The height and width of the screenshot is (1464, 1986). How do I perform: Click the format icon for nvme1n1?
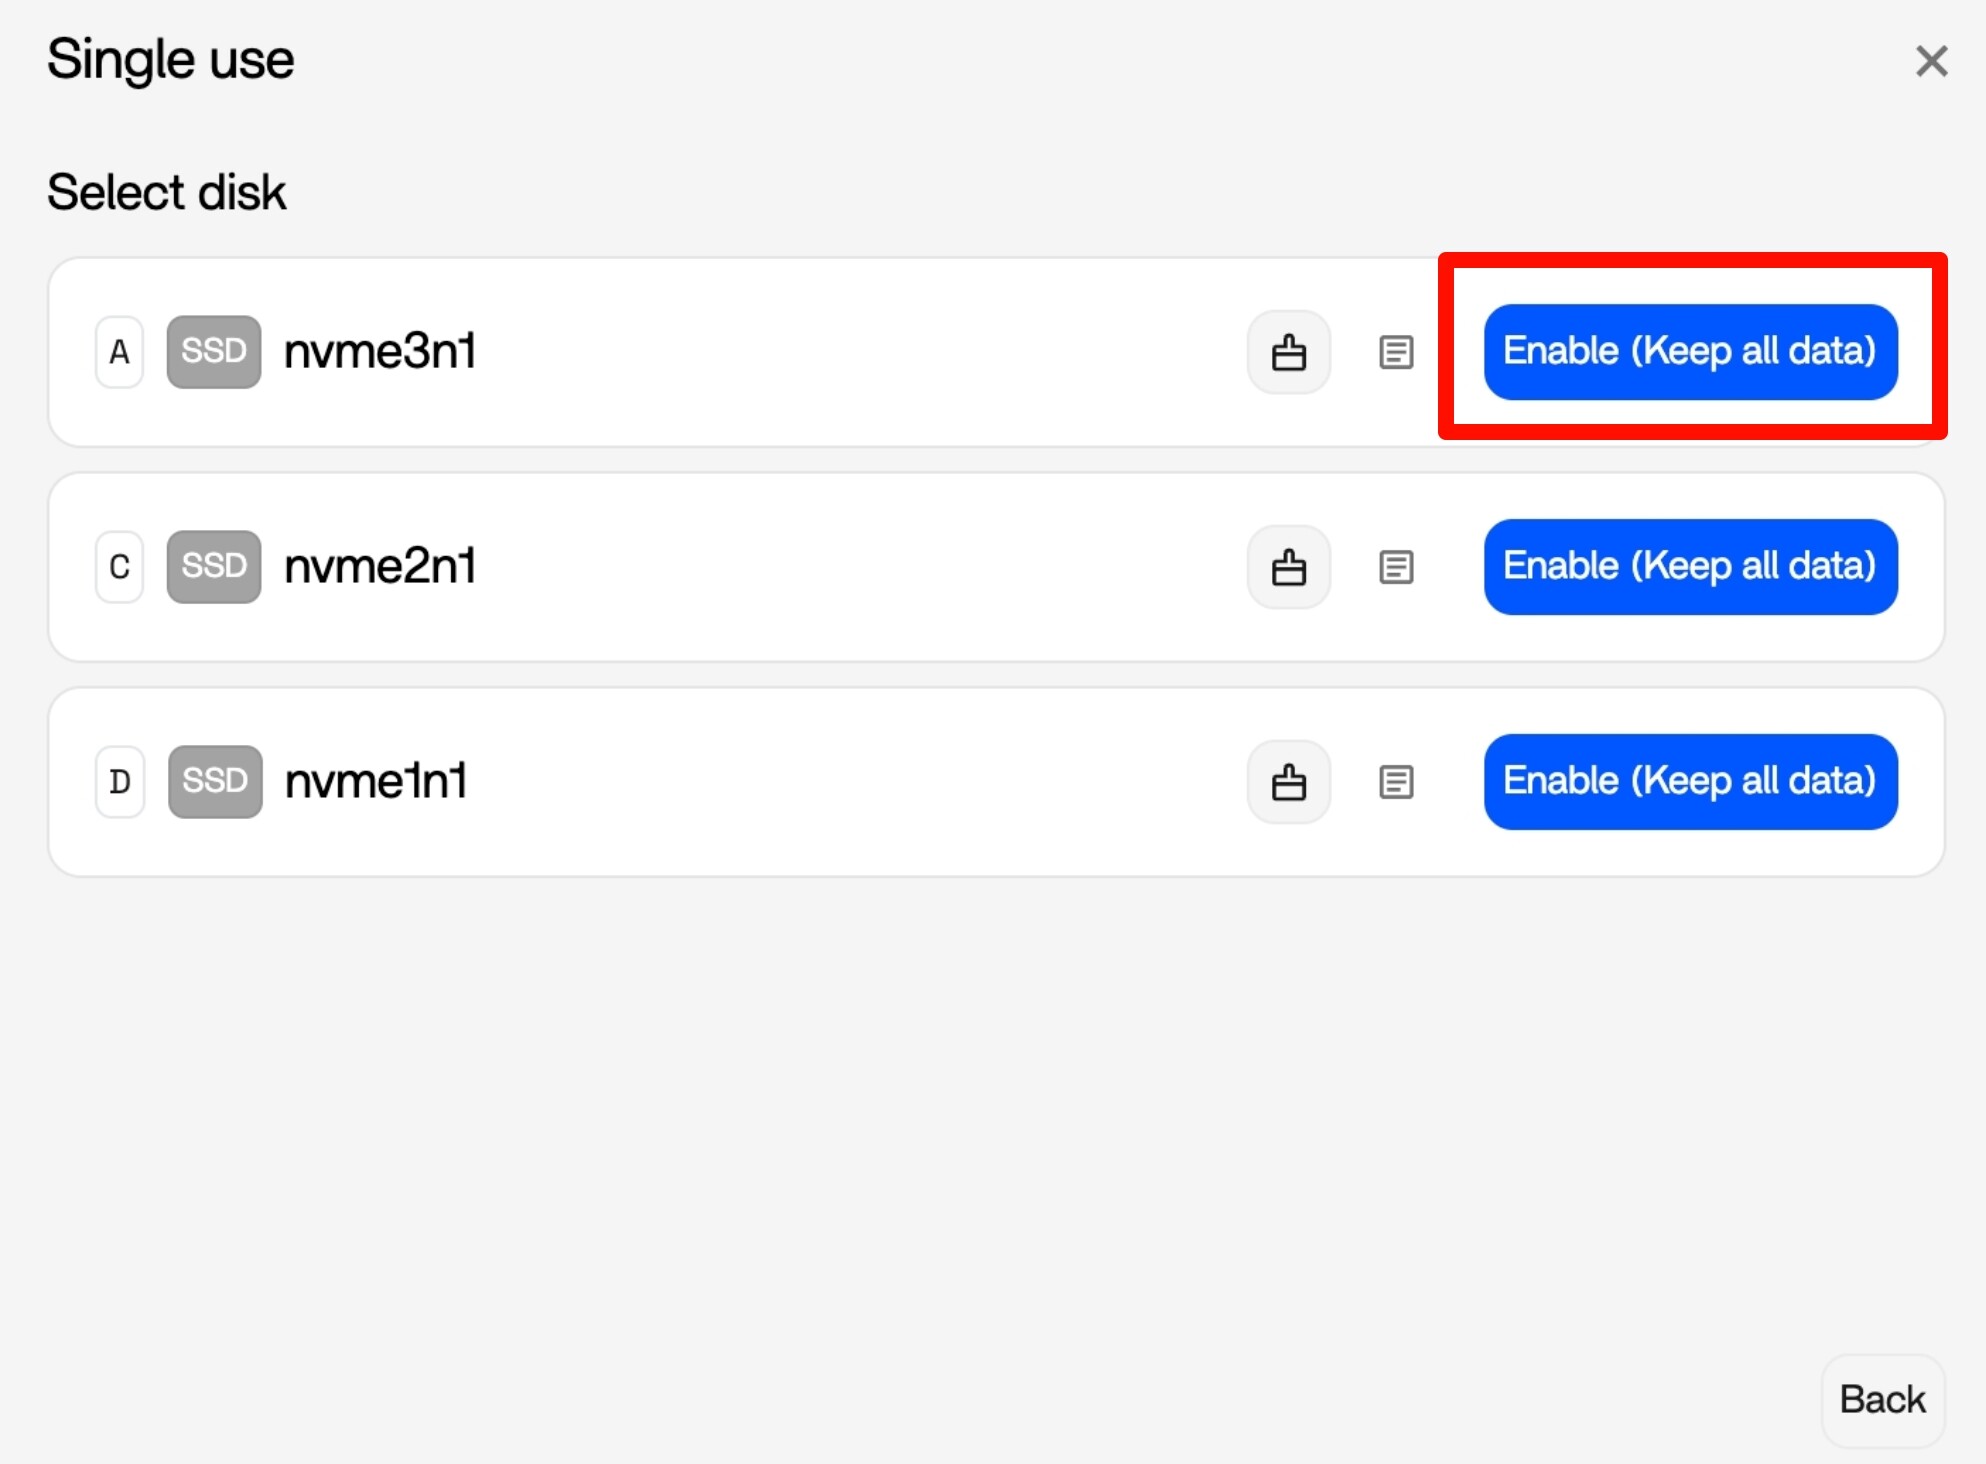pos(1288,782)
